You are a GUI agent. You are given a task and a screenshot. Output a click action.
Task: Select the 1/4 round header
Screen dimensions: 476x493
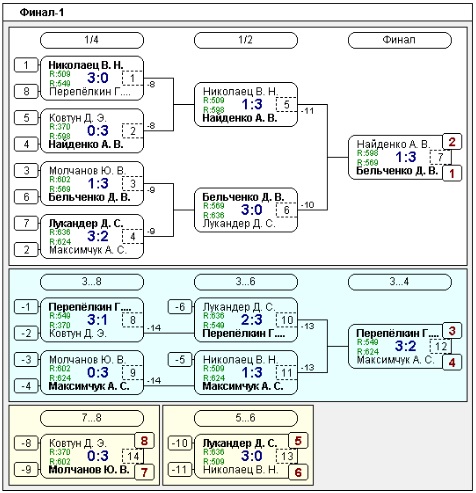(x=92, y=40)
